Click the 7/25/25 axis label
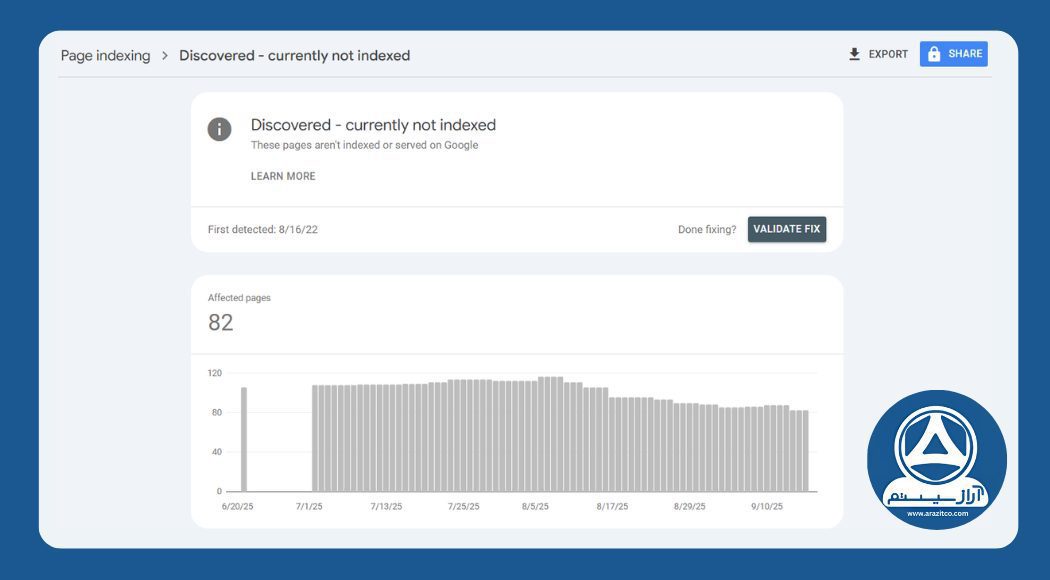The image size is (1050, 580). (x=464, y=506)
